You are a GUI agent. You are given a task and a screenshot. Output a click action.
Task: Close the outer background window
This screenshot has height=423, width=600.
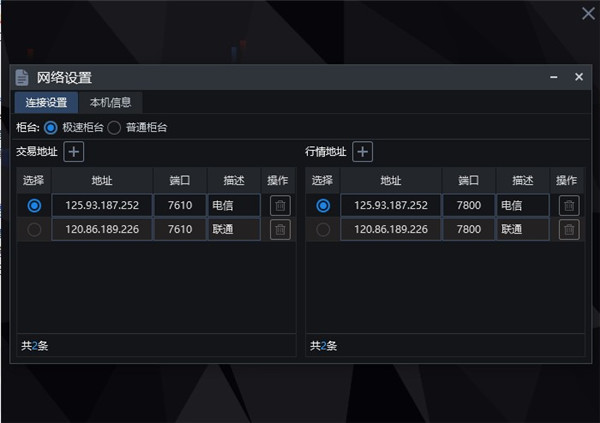(589, 14)
